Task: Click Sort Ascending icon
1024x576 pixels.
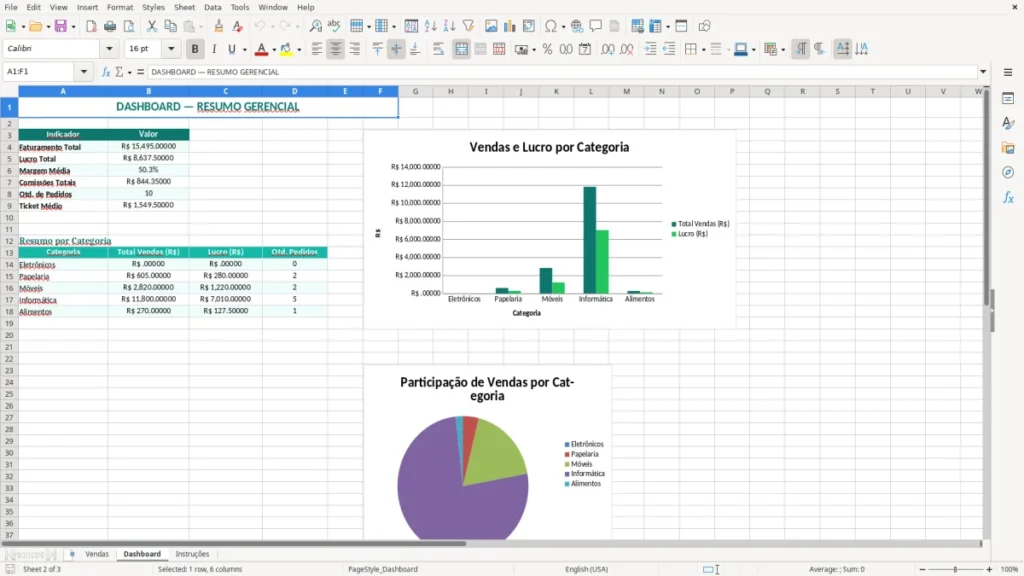Action: coord(430,26)
